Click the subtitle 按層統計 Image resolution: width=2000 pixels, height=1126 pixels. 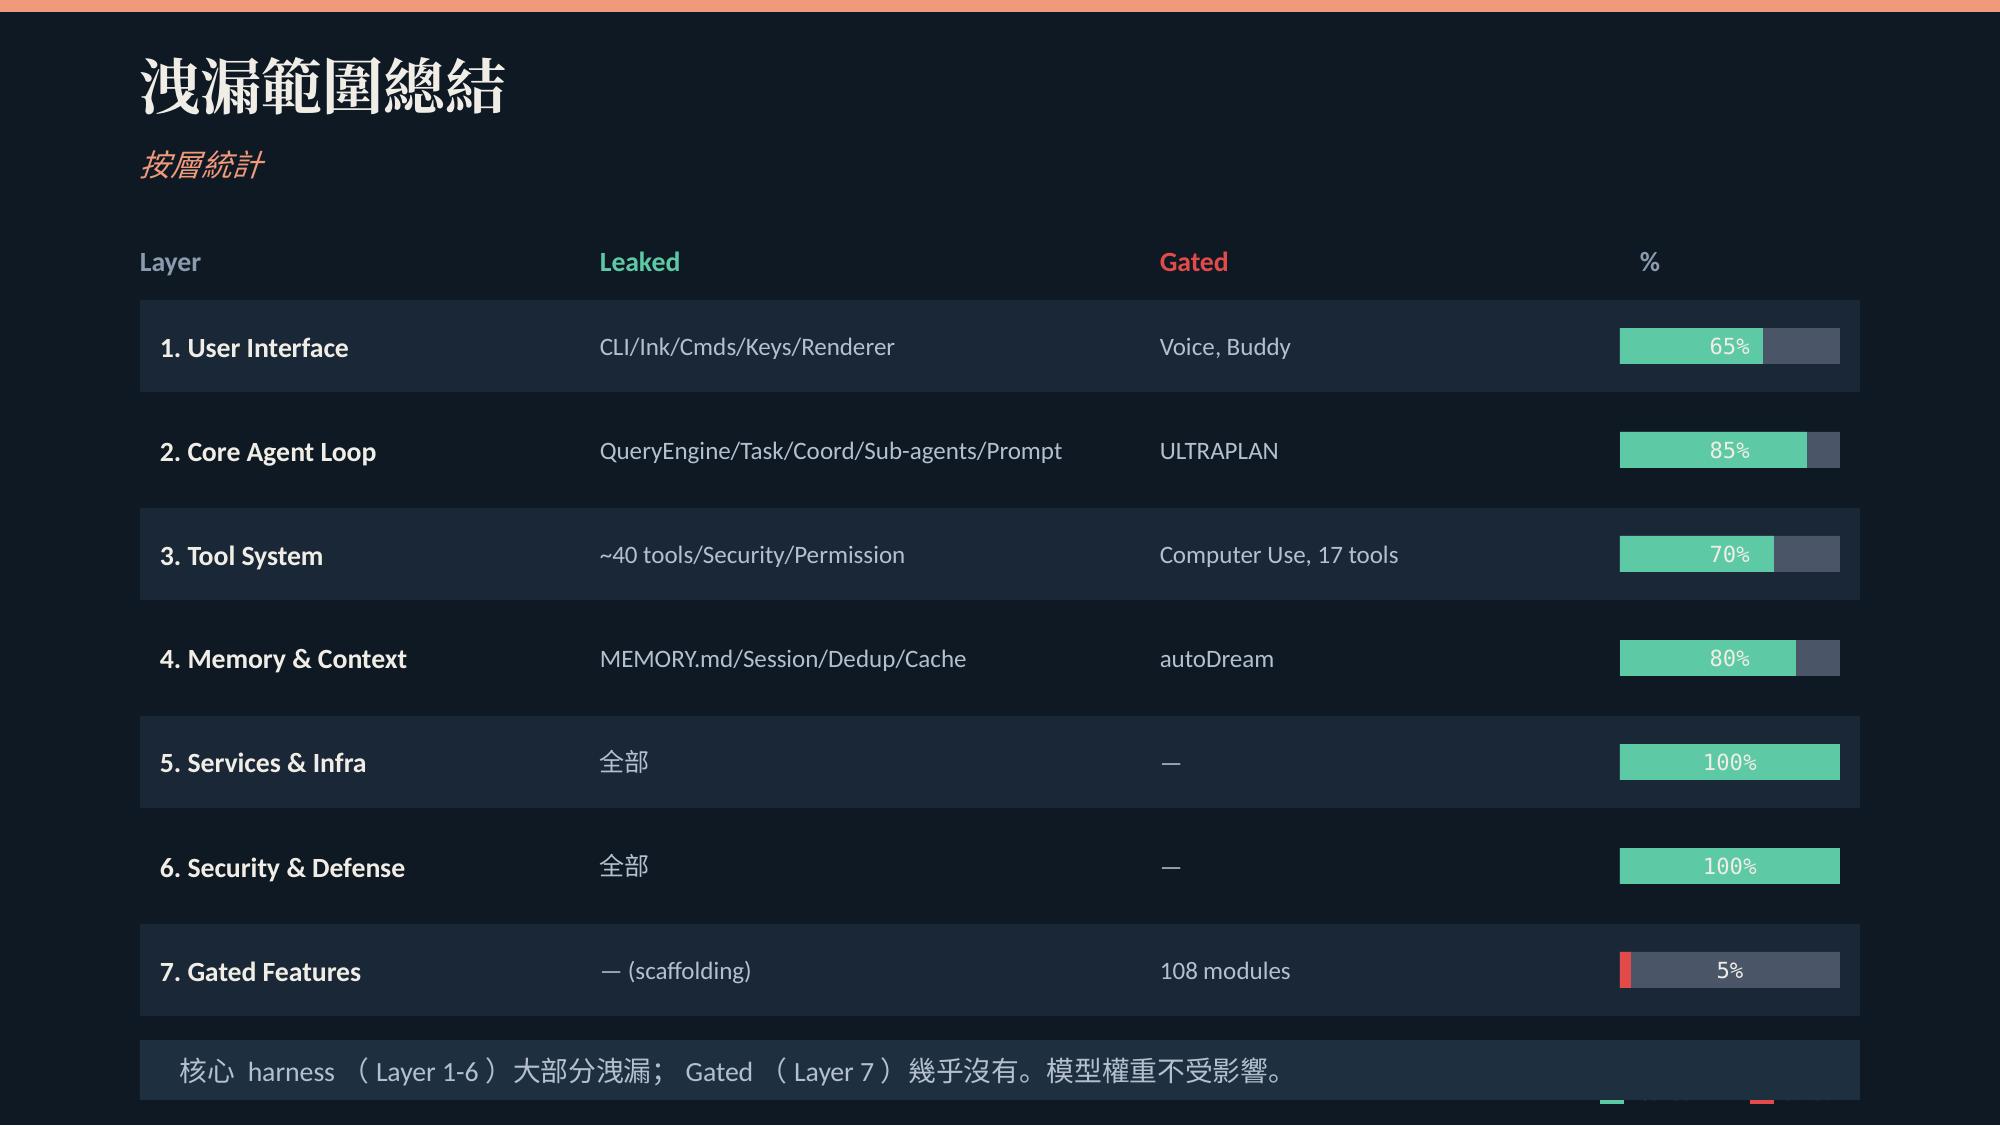[x=201, y=165]
